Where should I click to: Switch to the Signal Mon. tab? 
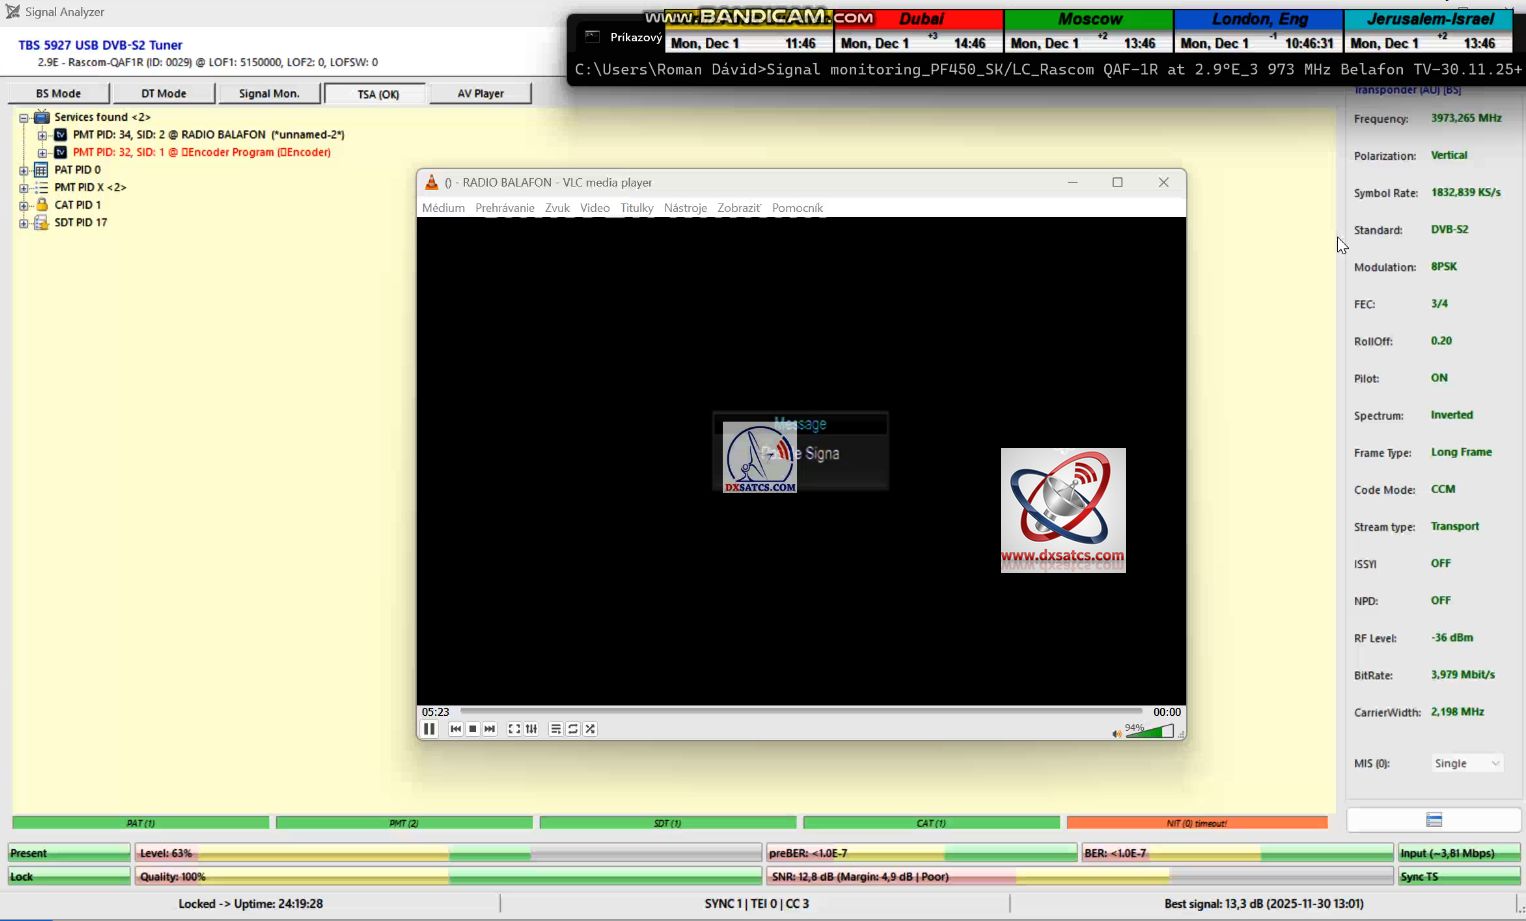tap(269, 93)
